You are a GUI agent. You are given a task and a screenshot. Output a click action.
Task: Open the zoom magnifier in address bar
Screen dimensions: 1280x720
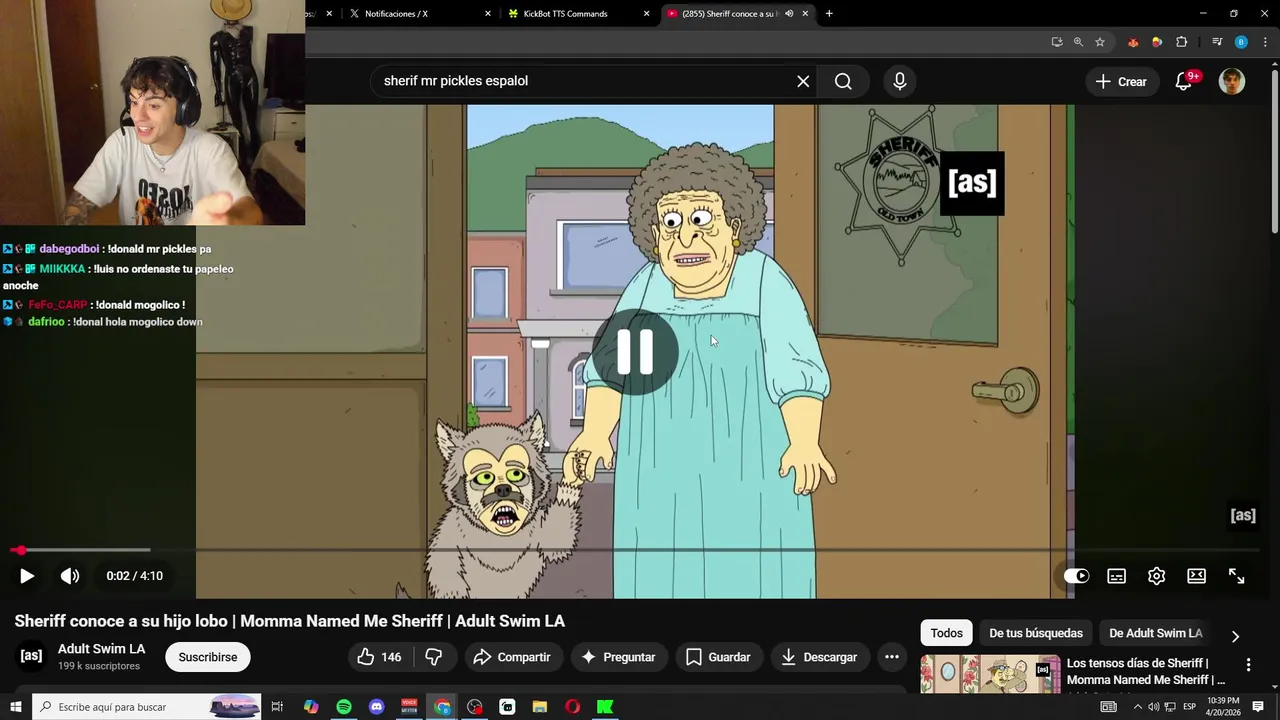pos(1078,42)
